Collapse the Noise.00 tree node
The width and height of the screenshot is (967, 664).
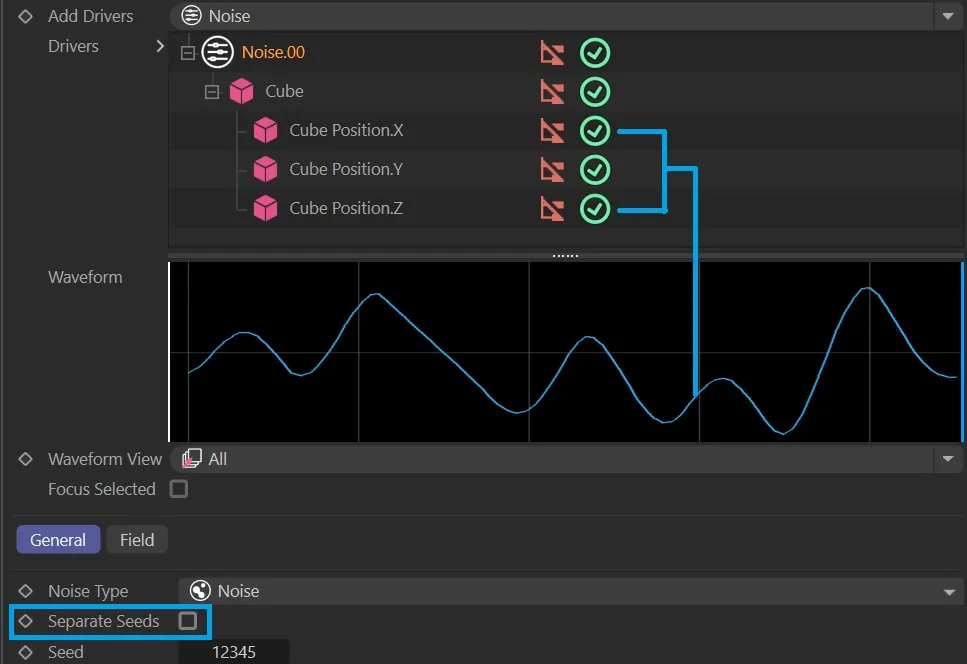(x=187, y=53)
